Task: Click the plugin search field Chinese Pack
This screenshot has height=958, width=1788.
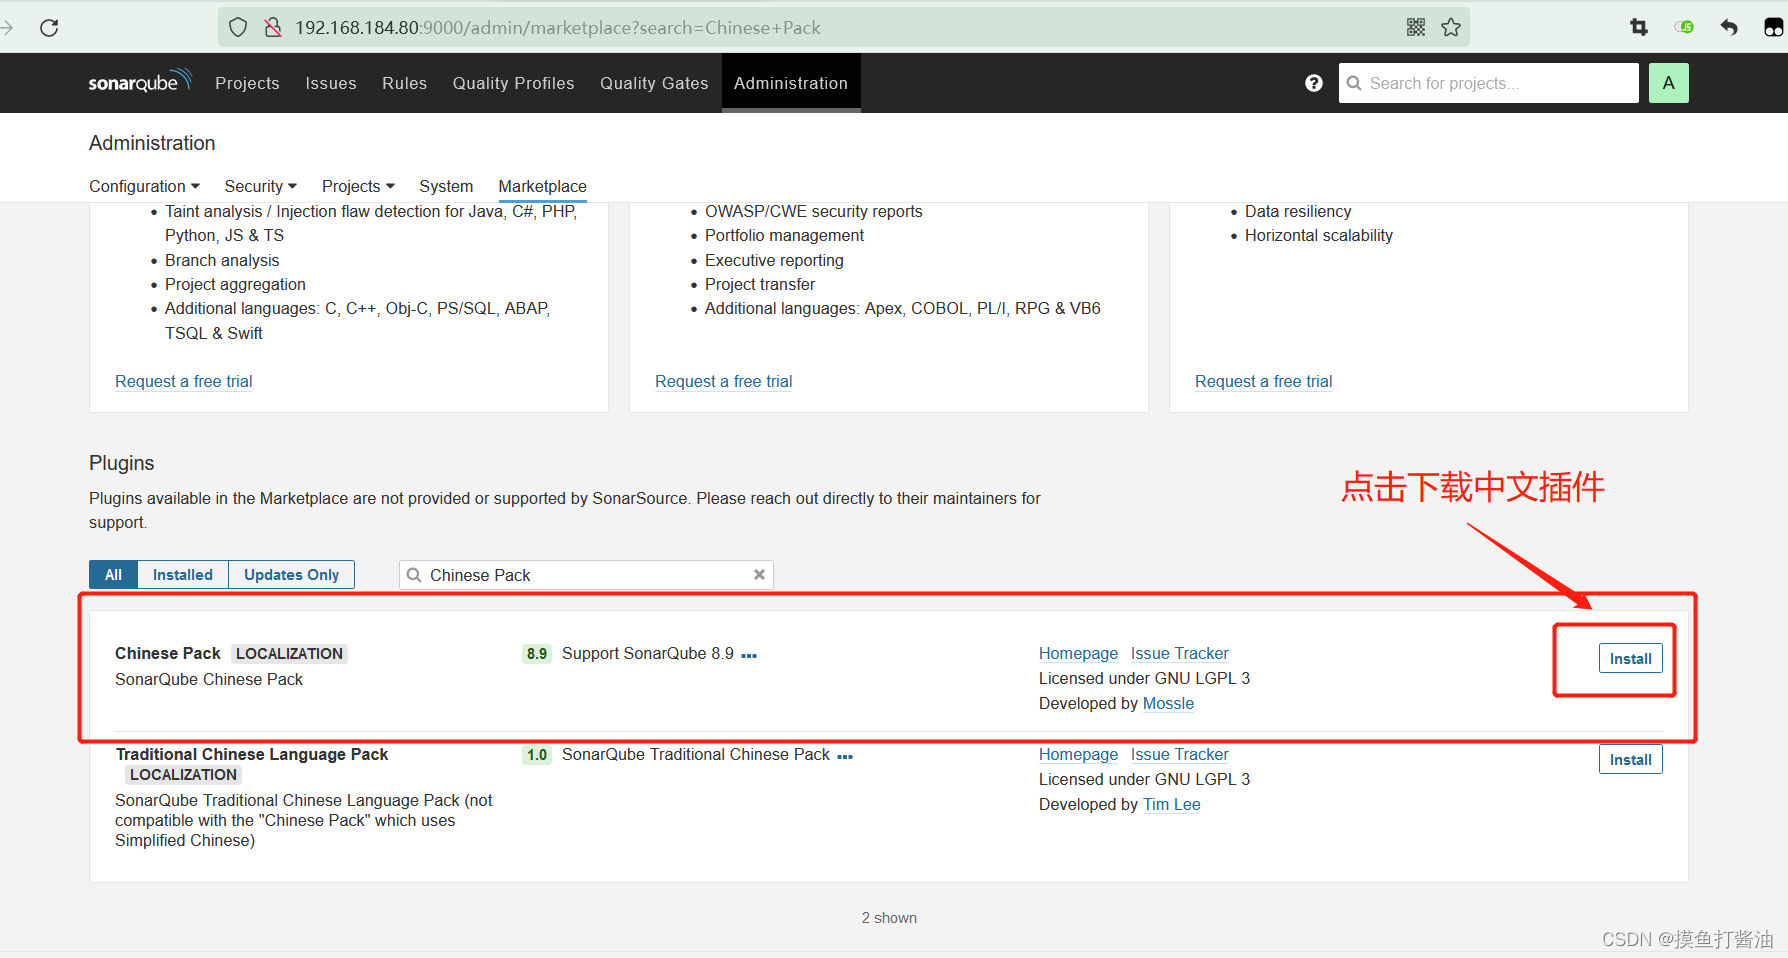Action: coord(585,575)
